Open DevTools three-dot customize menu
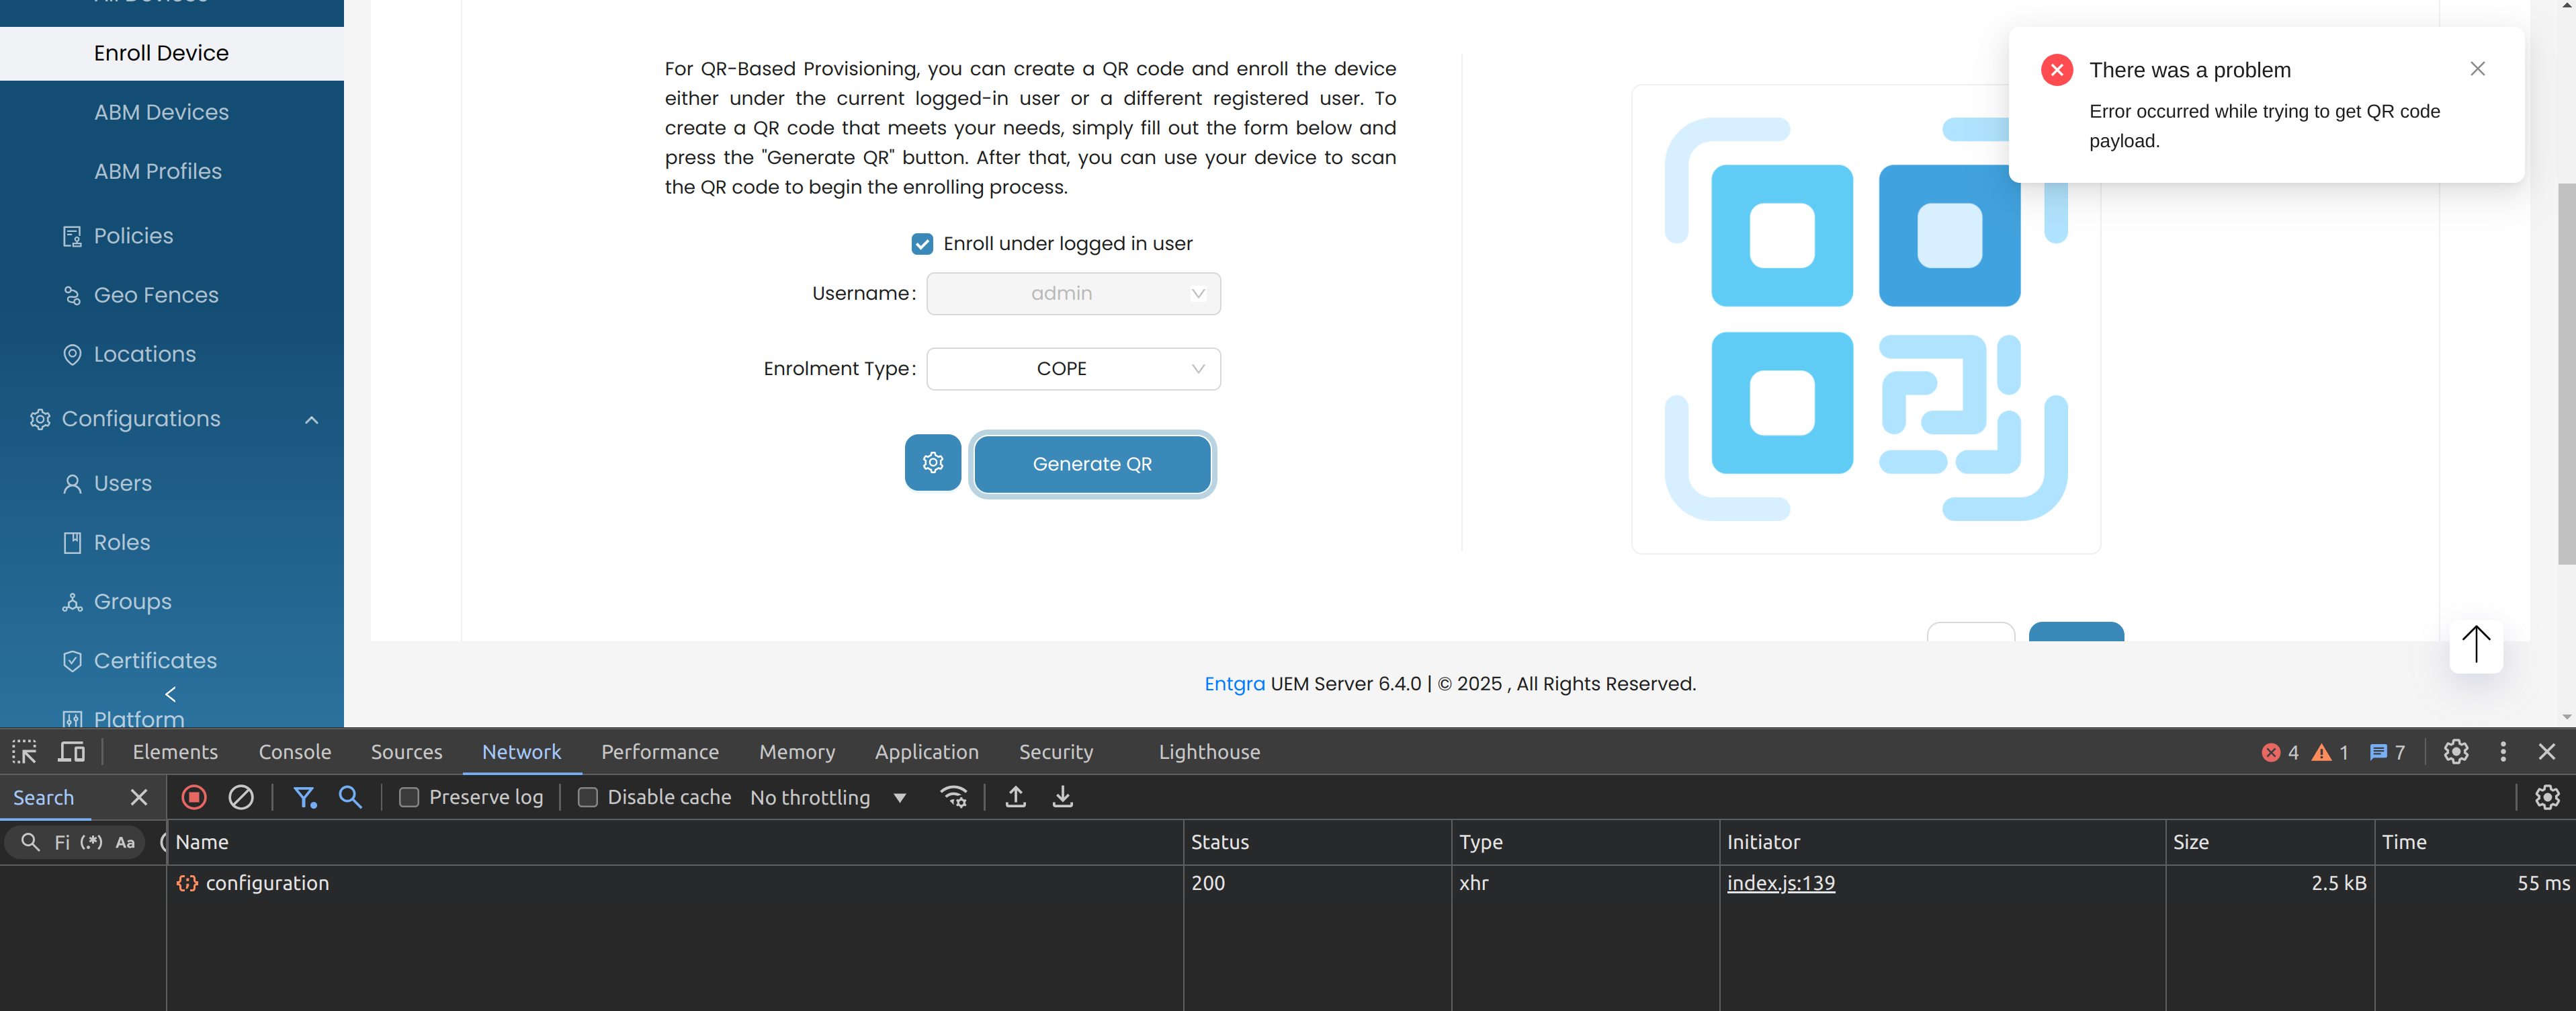This screenshot has width=2576, height=1011. (2503, 752)
